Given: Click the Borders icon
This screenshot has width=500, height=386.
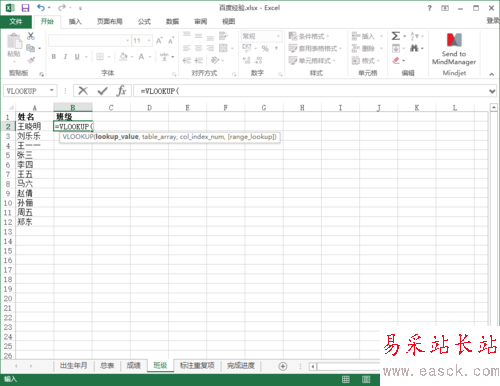Looking at the screenshot, I should pos(100,57).
